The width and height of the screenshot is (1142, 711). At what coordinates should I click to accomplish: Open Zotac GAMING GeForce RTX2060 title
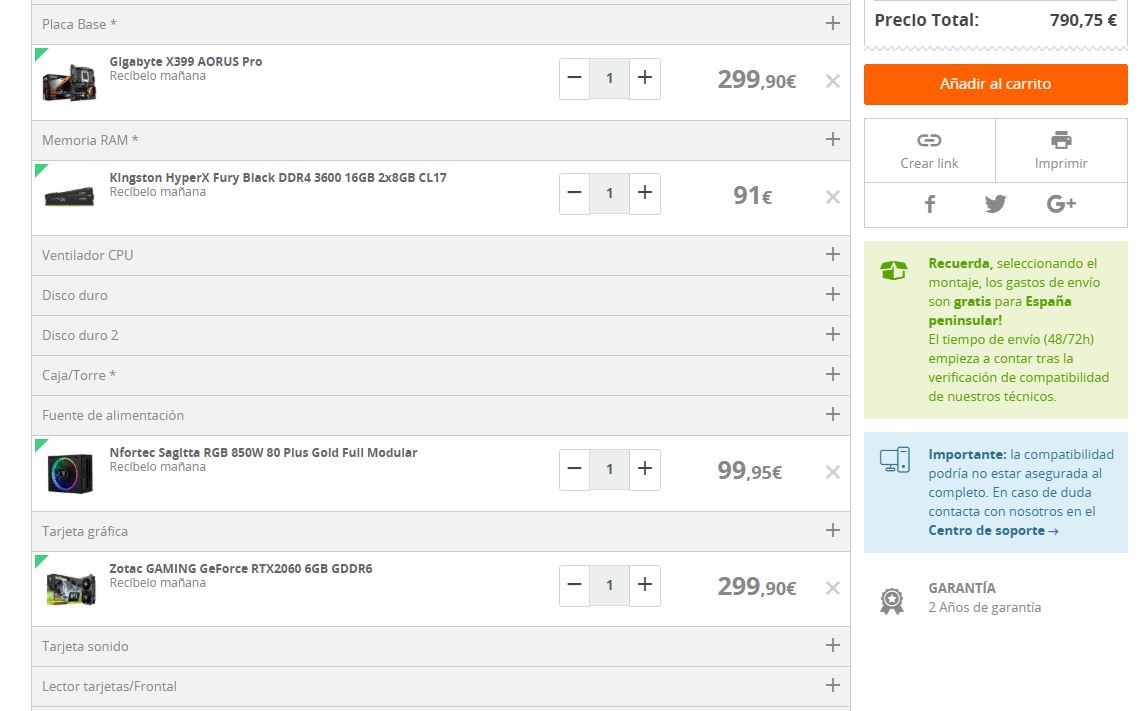(x=241, y=568)
